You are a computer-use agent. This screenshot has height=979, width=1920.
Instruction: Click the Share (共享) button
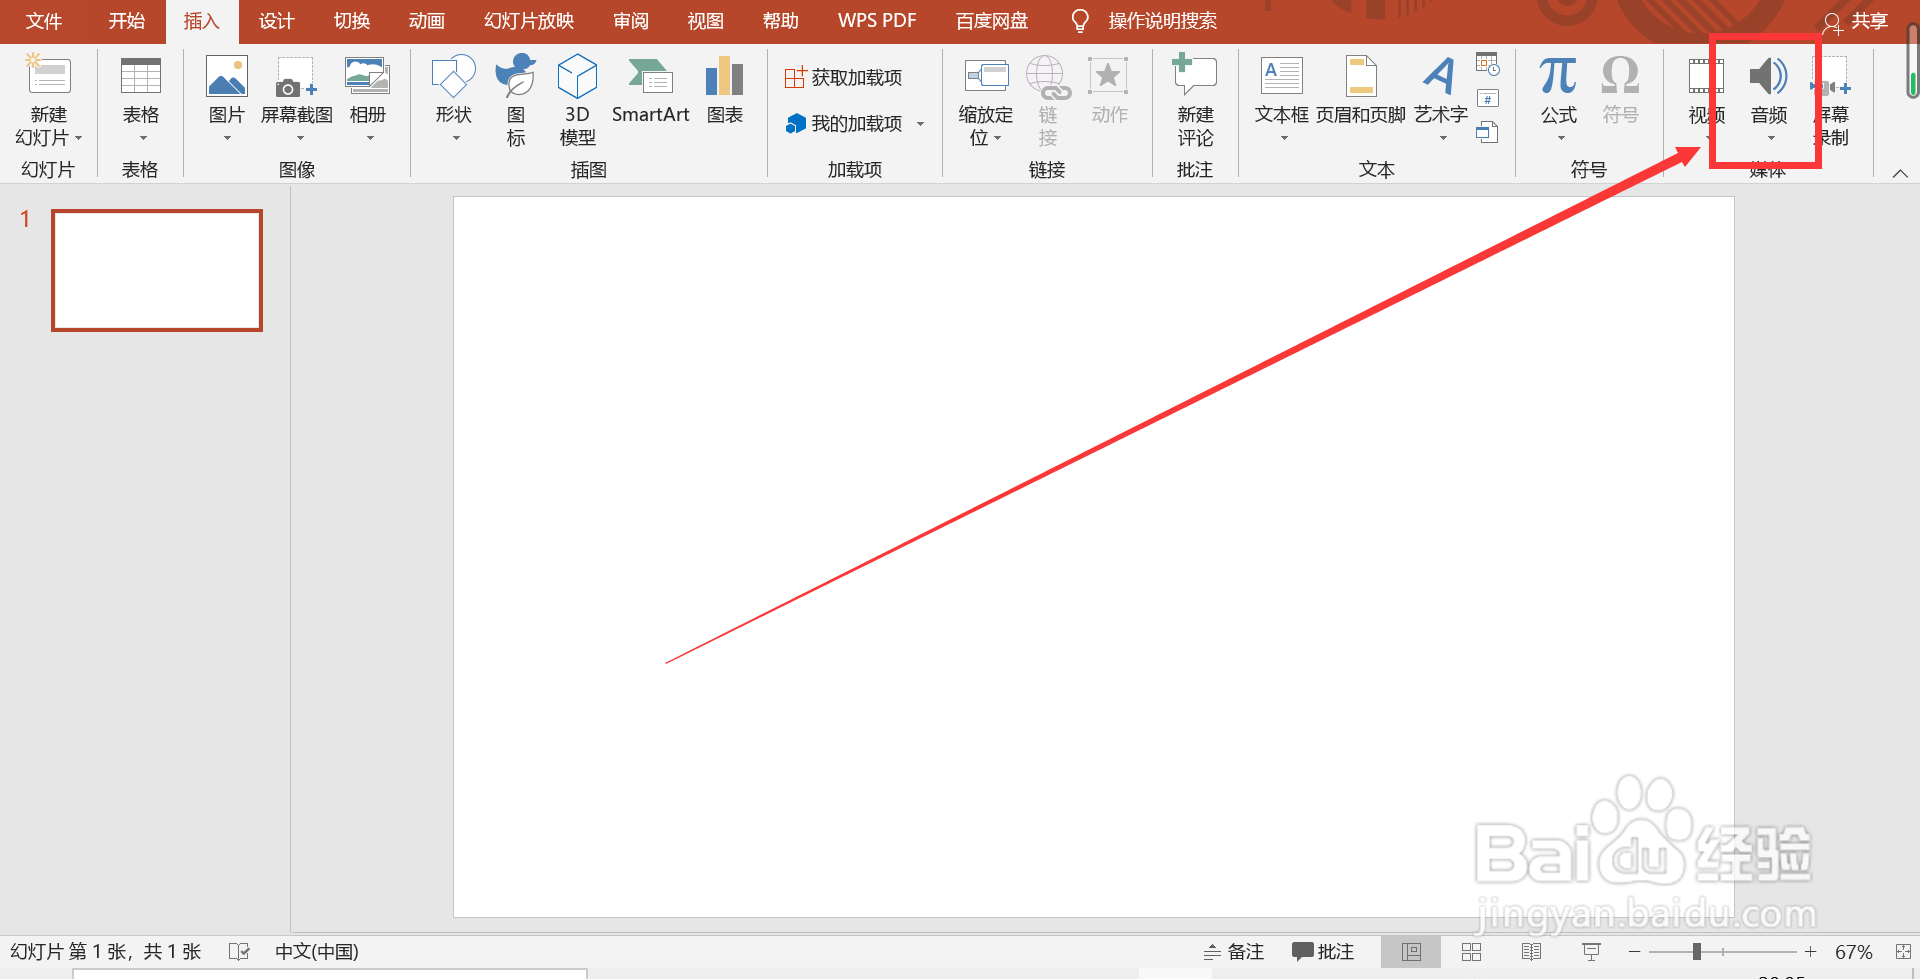click(1855, 21)
